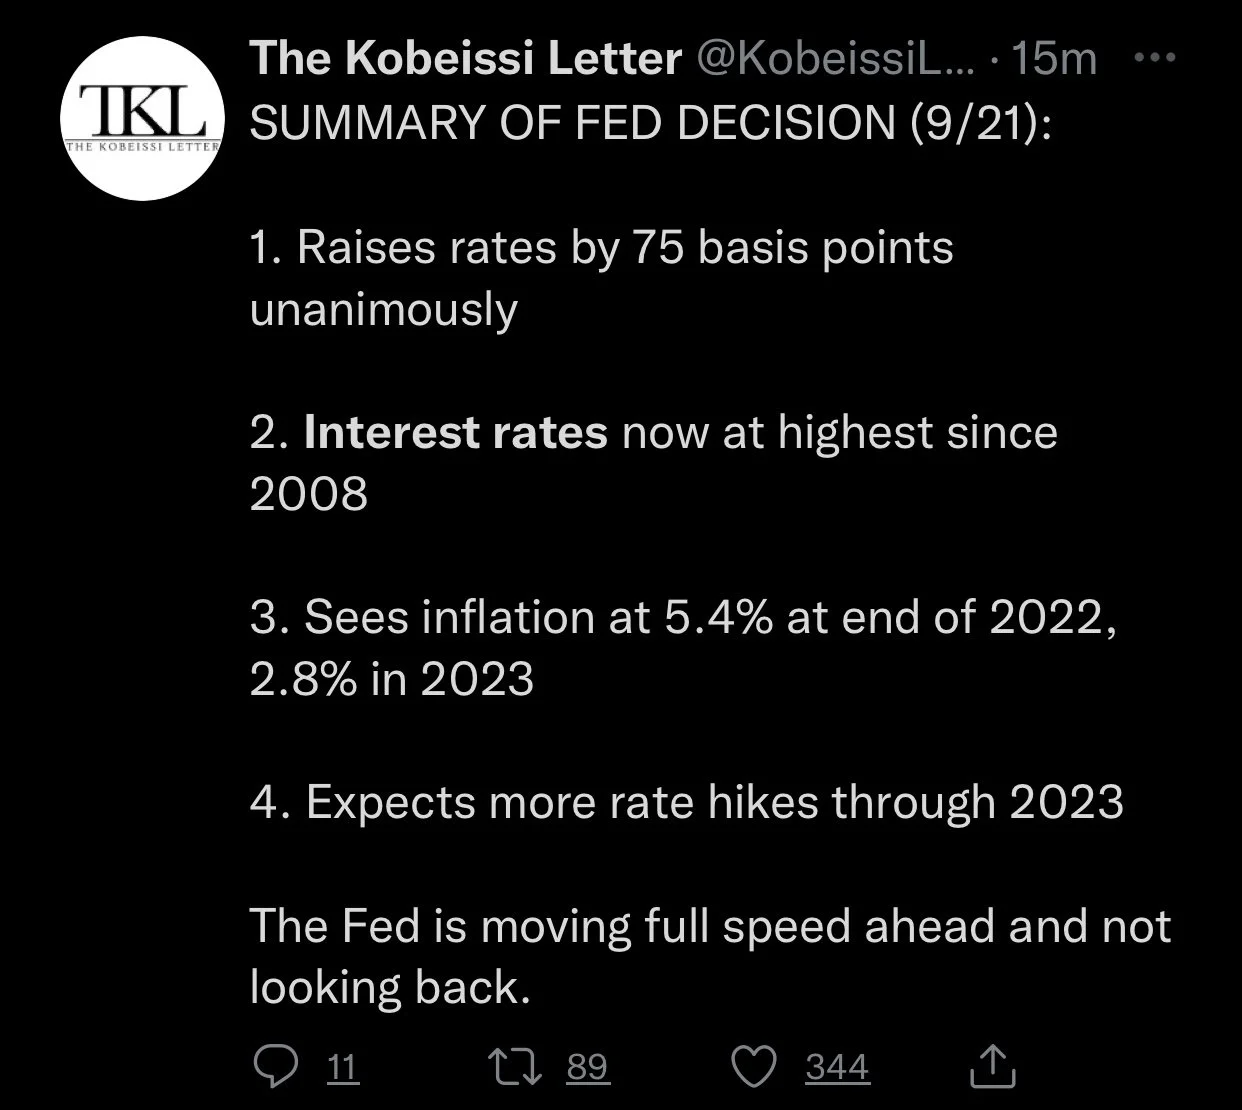
Task: Like the tweet with the heart icon
Action: (x=756, y=1067)
